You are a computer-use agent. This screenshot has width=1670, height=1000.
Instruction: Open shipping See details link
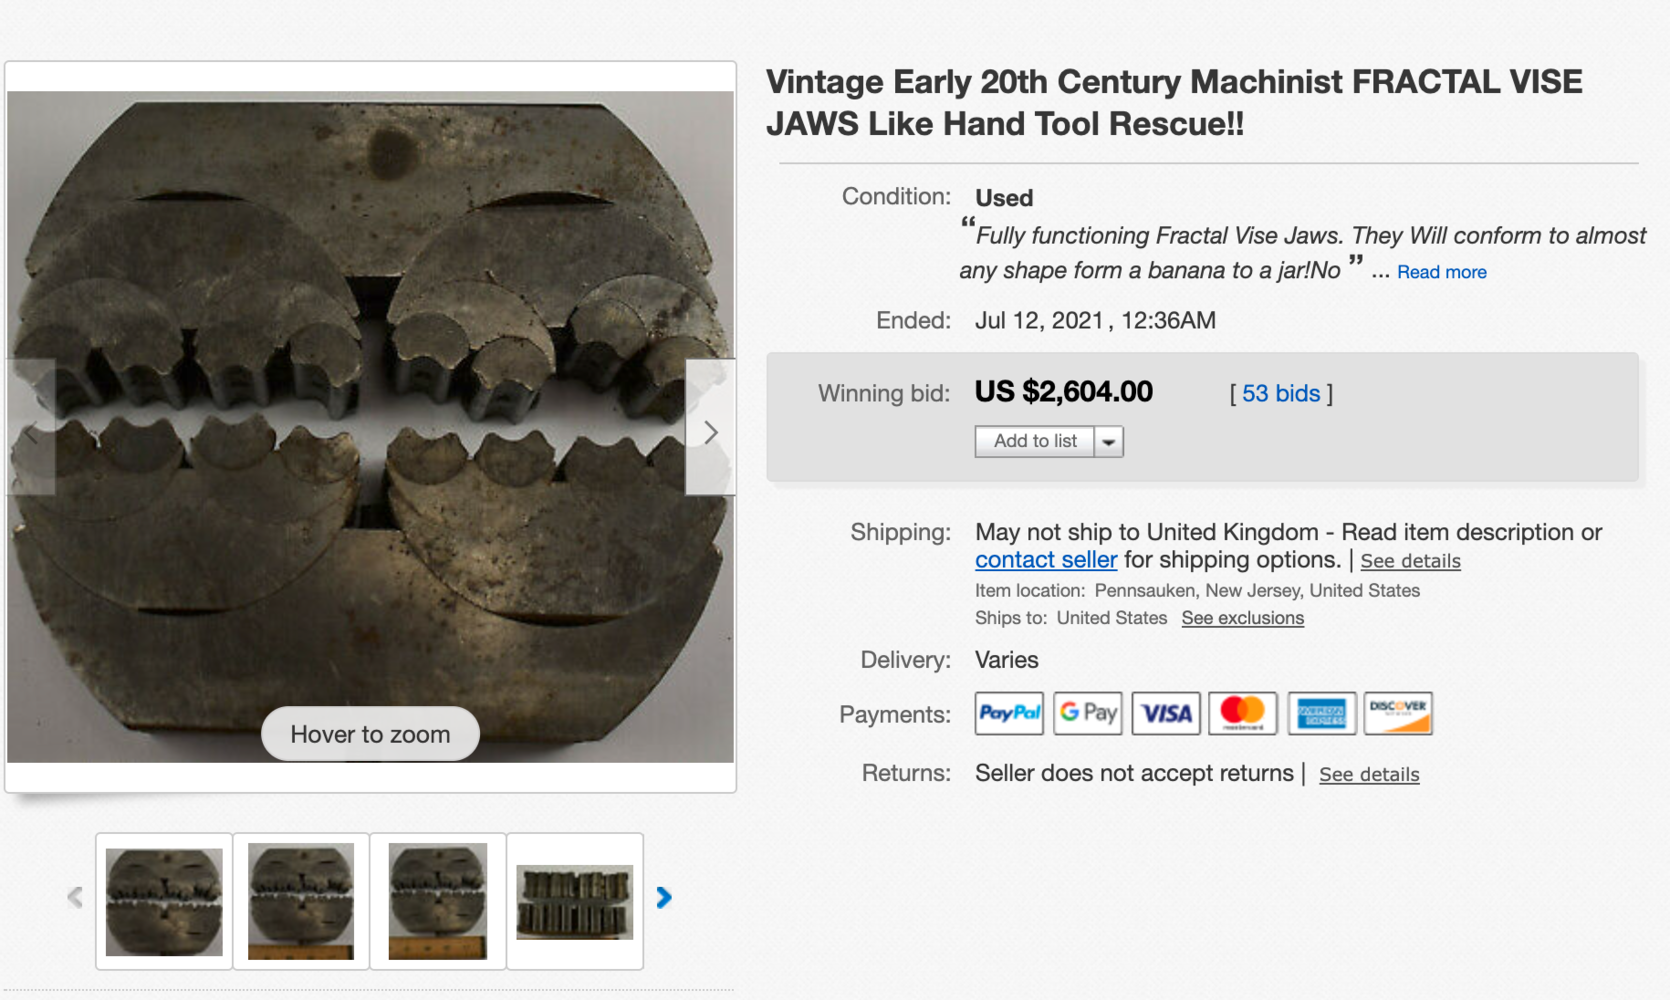coord(1410,561)
